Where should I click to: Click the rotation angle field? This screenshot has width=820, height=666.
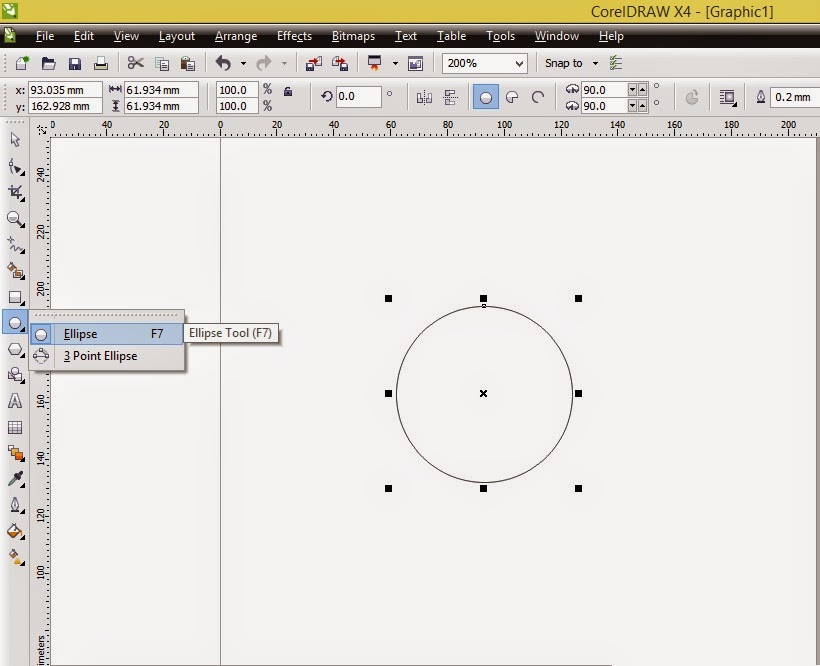point(358,97)
